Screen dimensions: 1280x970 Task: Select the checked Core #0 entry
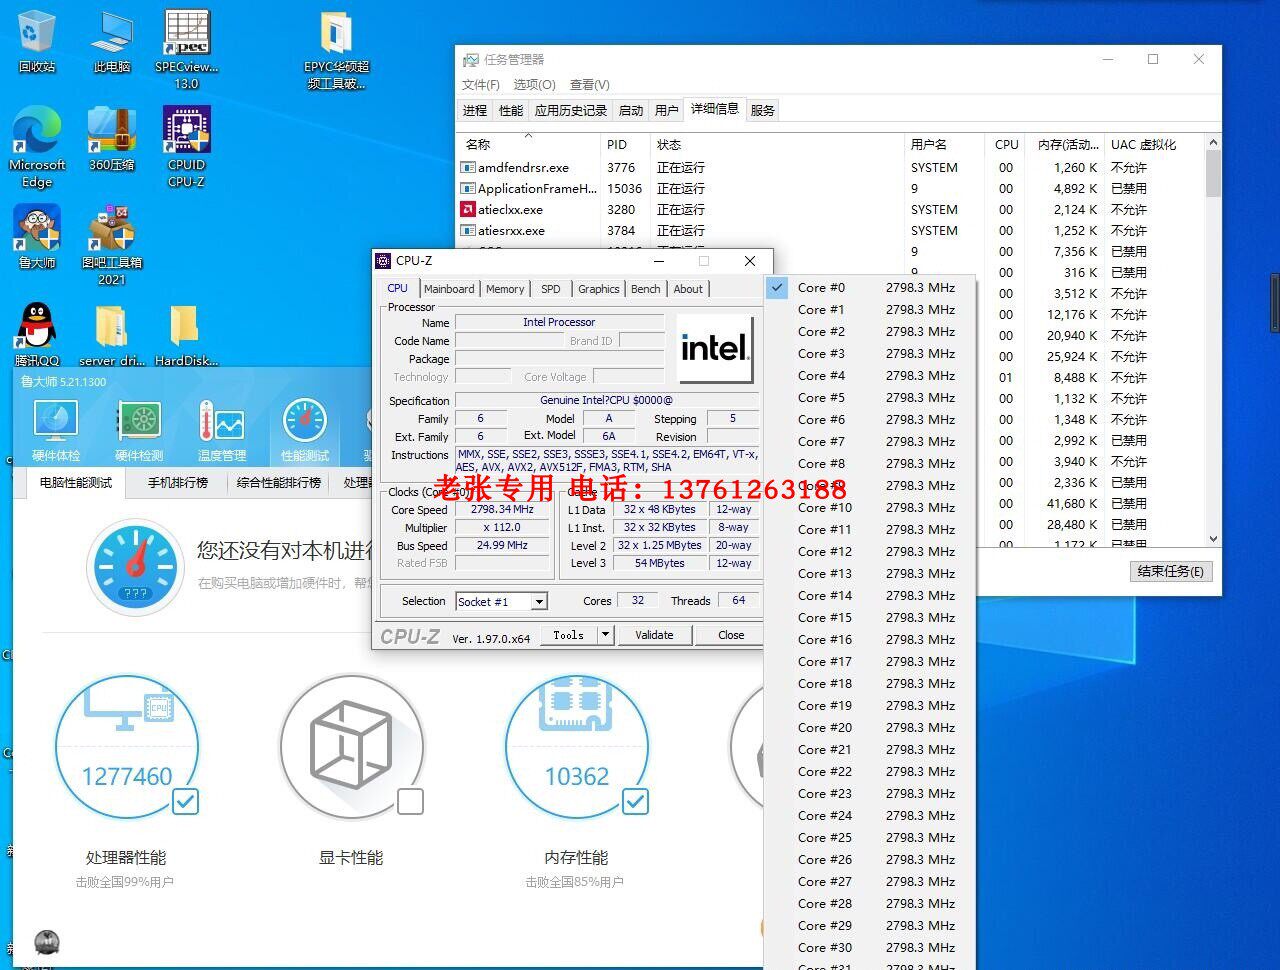point(869,288)
